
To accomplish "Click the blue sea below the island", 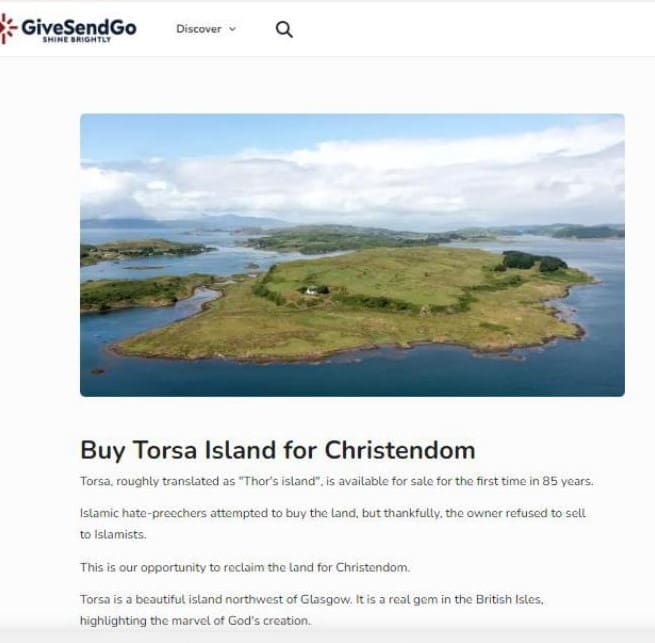I will coord(352,378).
